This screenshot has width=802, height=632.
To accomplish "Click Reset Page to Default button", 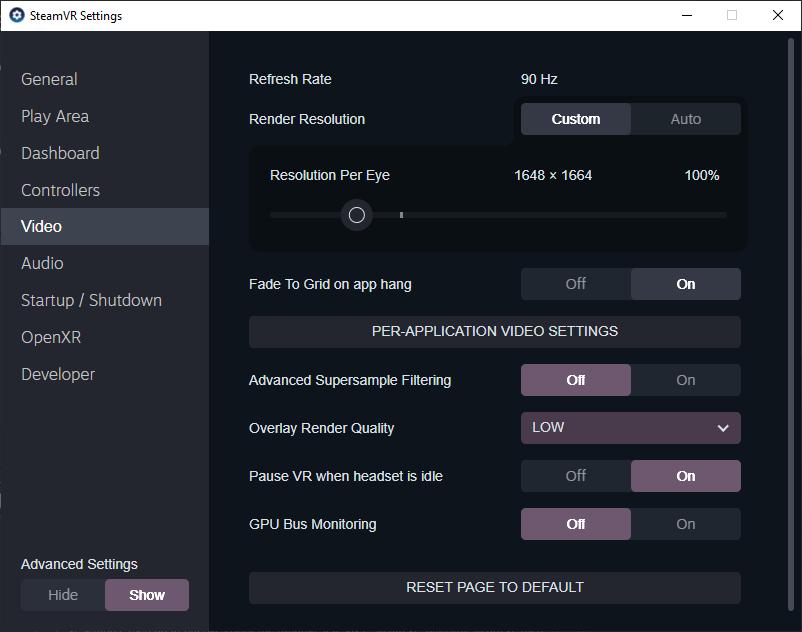I will (x=494, y=587).
